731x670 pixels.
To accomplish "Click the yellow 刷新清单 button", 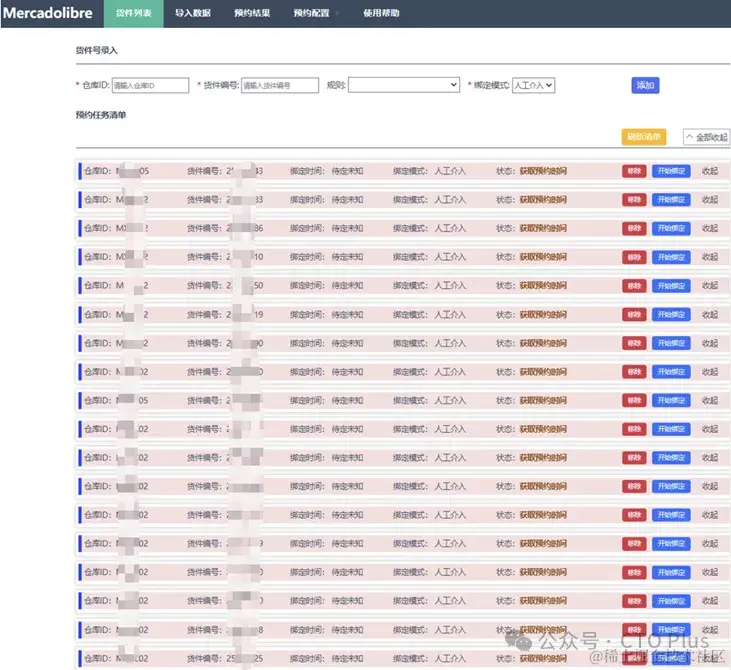I will (643, 137).
